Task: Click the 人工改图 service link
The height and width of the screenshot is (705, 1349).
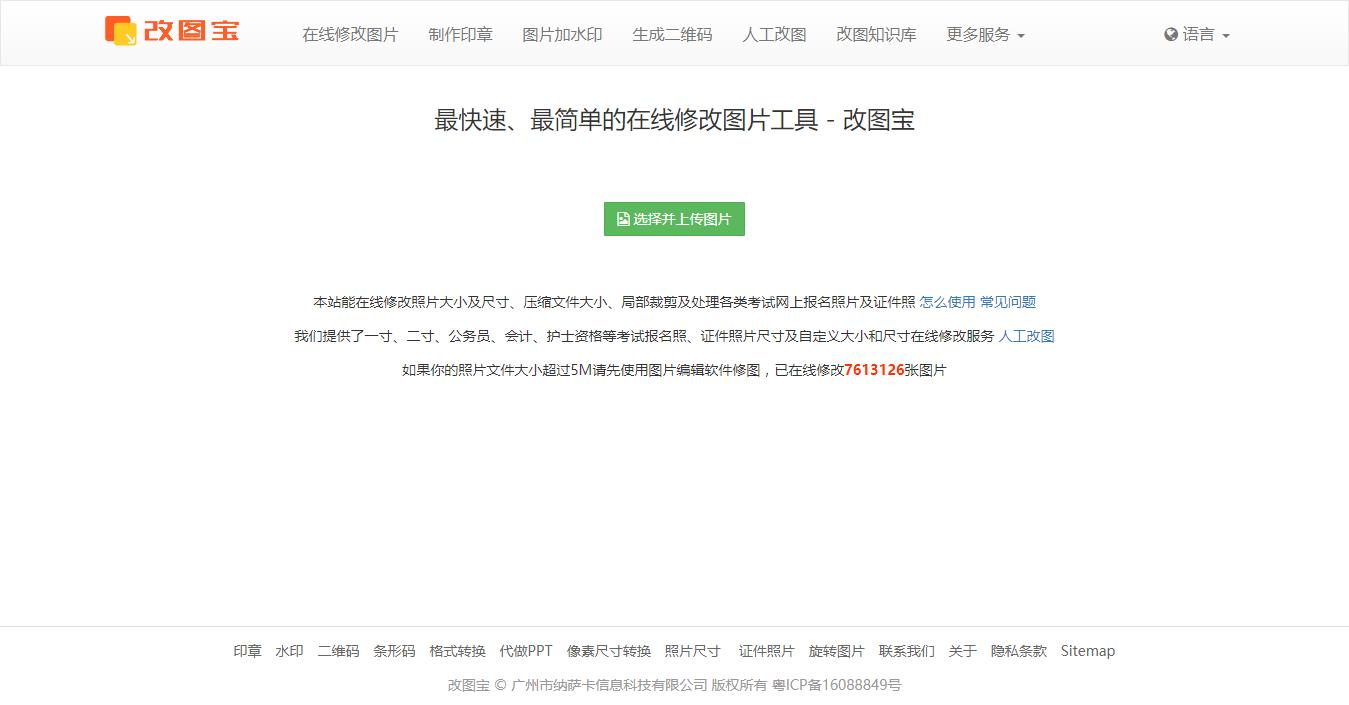Action: [1026, 336]
